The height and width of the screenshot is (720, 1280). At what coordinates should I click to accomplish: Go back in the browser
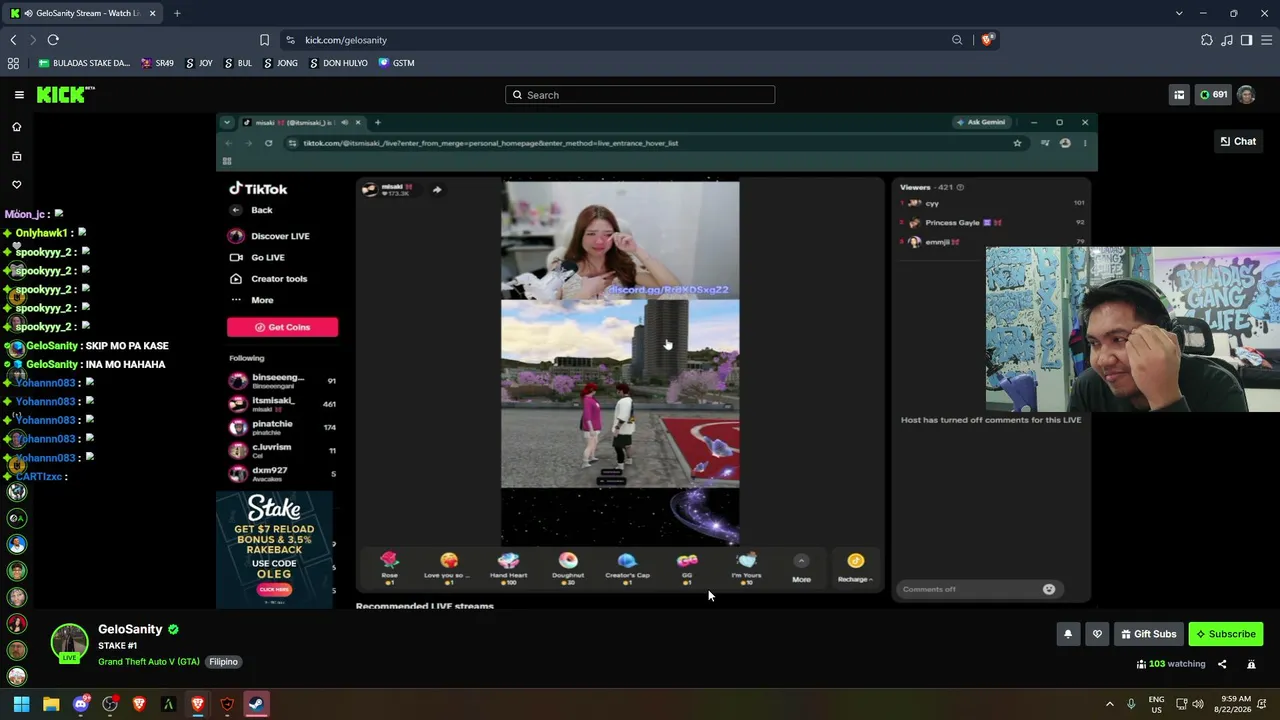click(x=13, y=40)
